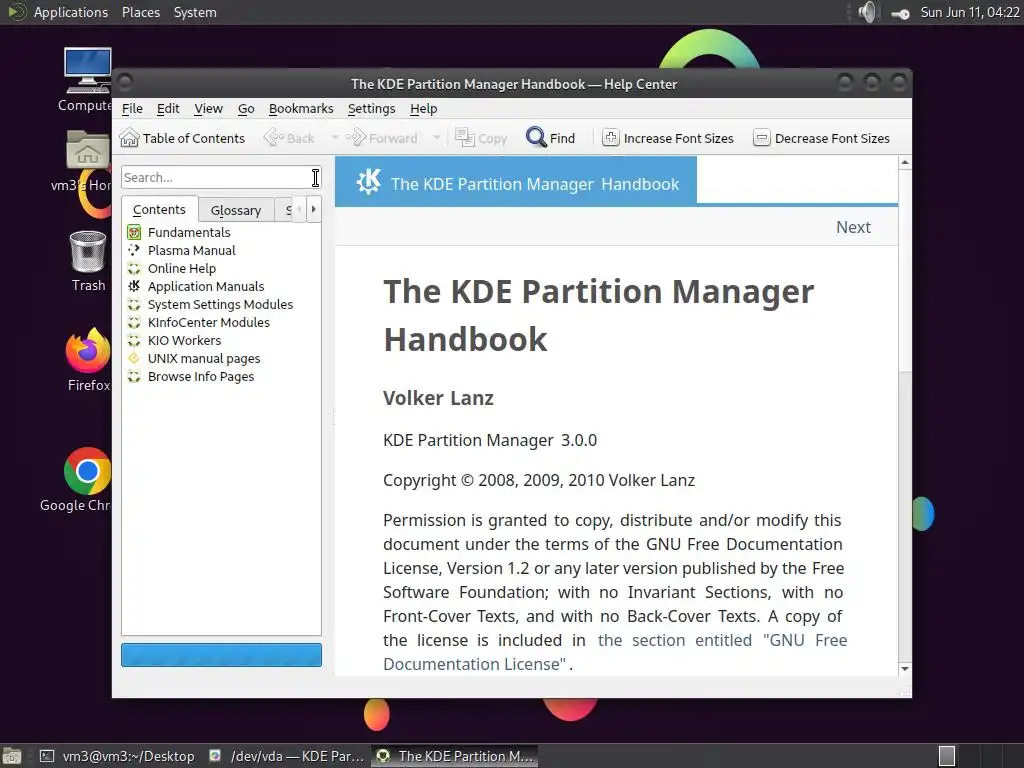Click the Application Manuals KDE icon
The image size is (1024, 768).
pyautogui.click(x=134, y=286)
